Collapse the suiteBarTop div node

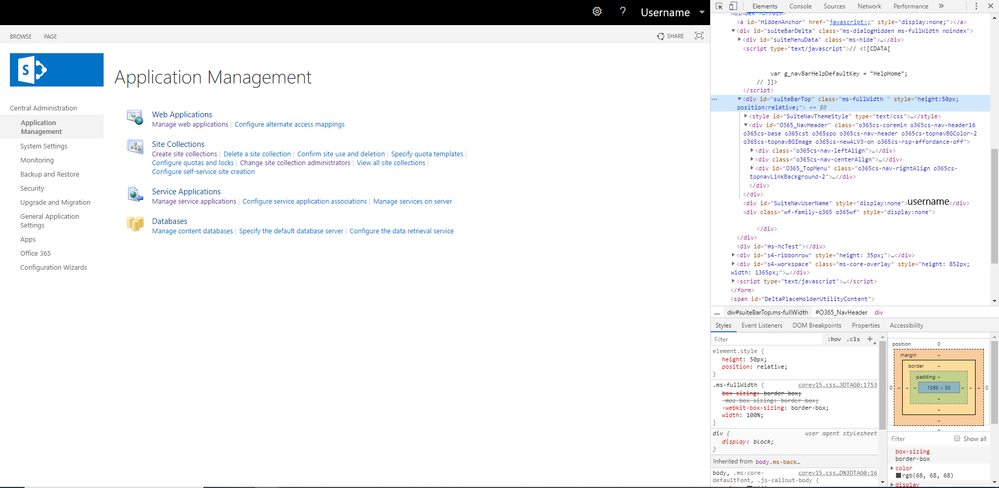click(740, 99)
